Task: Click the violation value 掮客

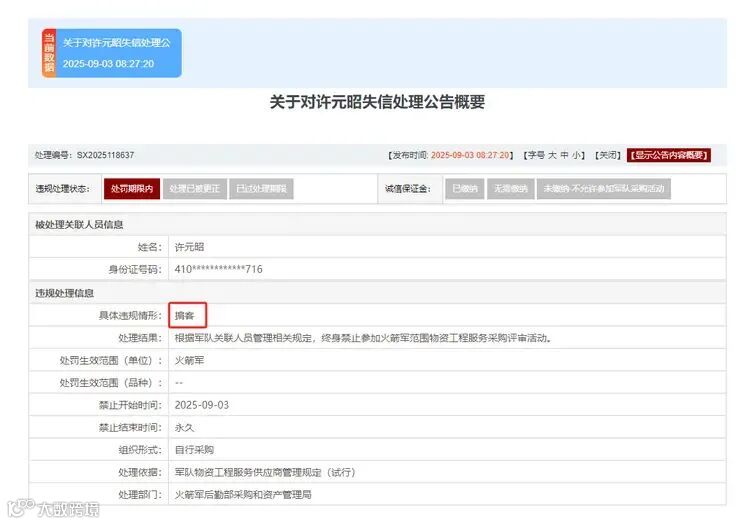Action: 185,316
